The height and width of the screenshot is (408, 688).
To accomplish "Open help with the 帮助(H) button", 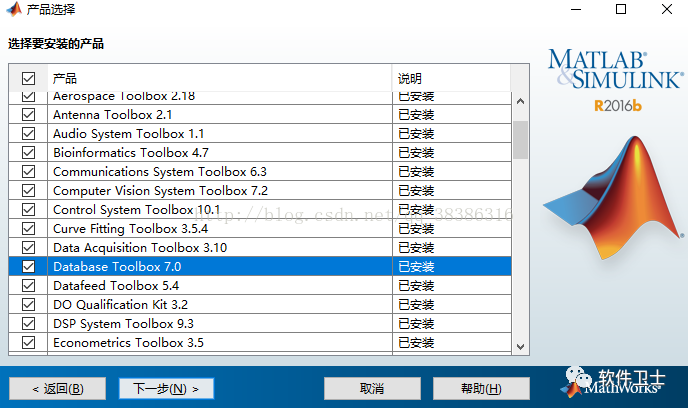I will point(481,389).
